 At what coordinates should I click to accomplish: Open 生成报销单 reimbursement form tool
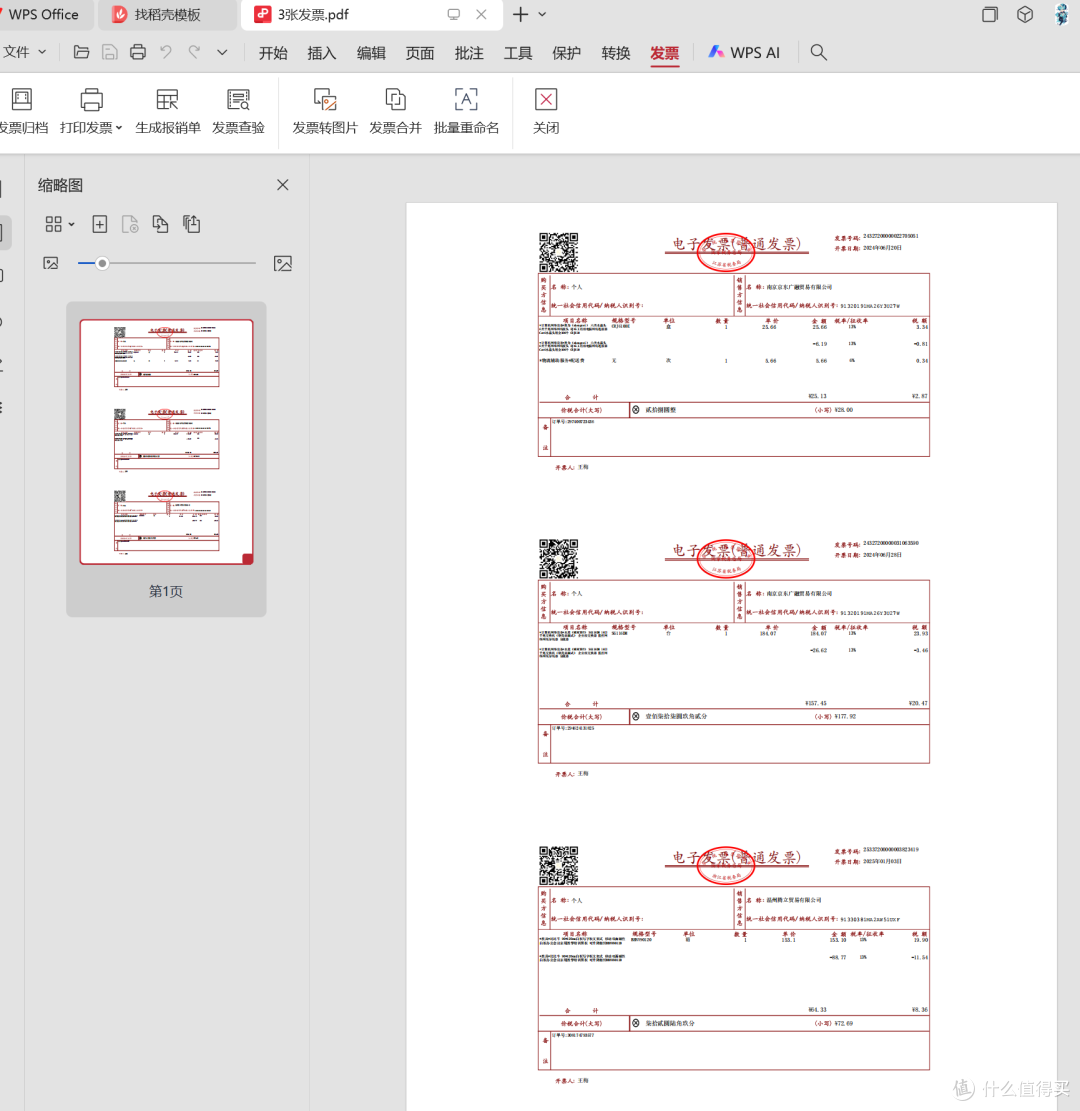167,111
